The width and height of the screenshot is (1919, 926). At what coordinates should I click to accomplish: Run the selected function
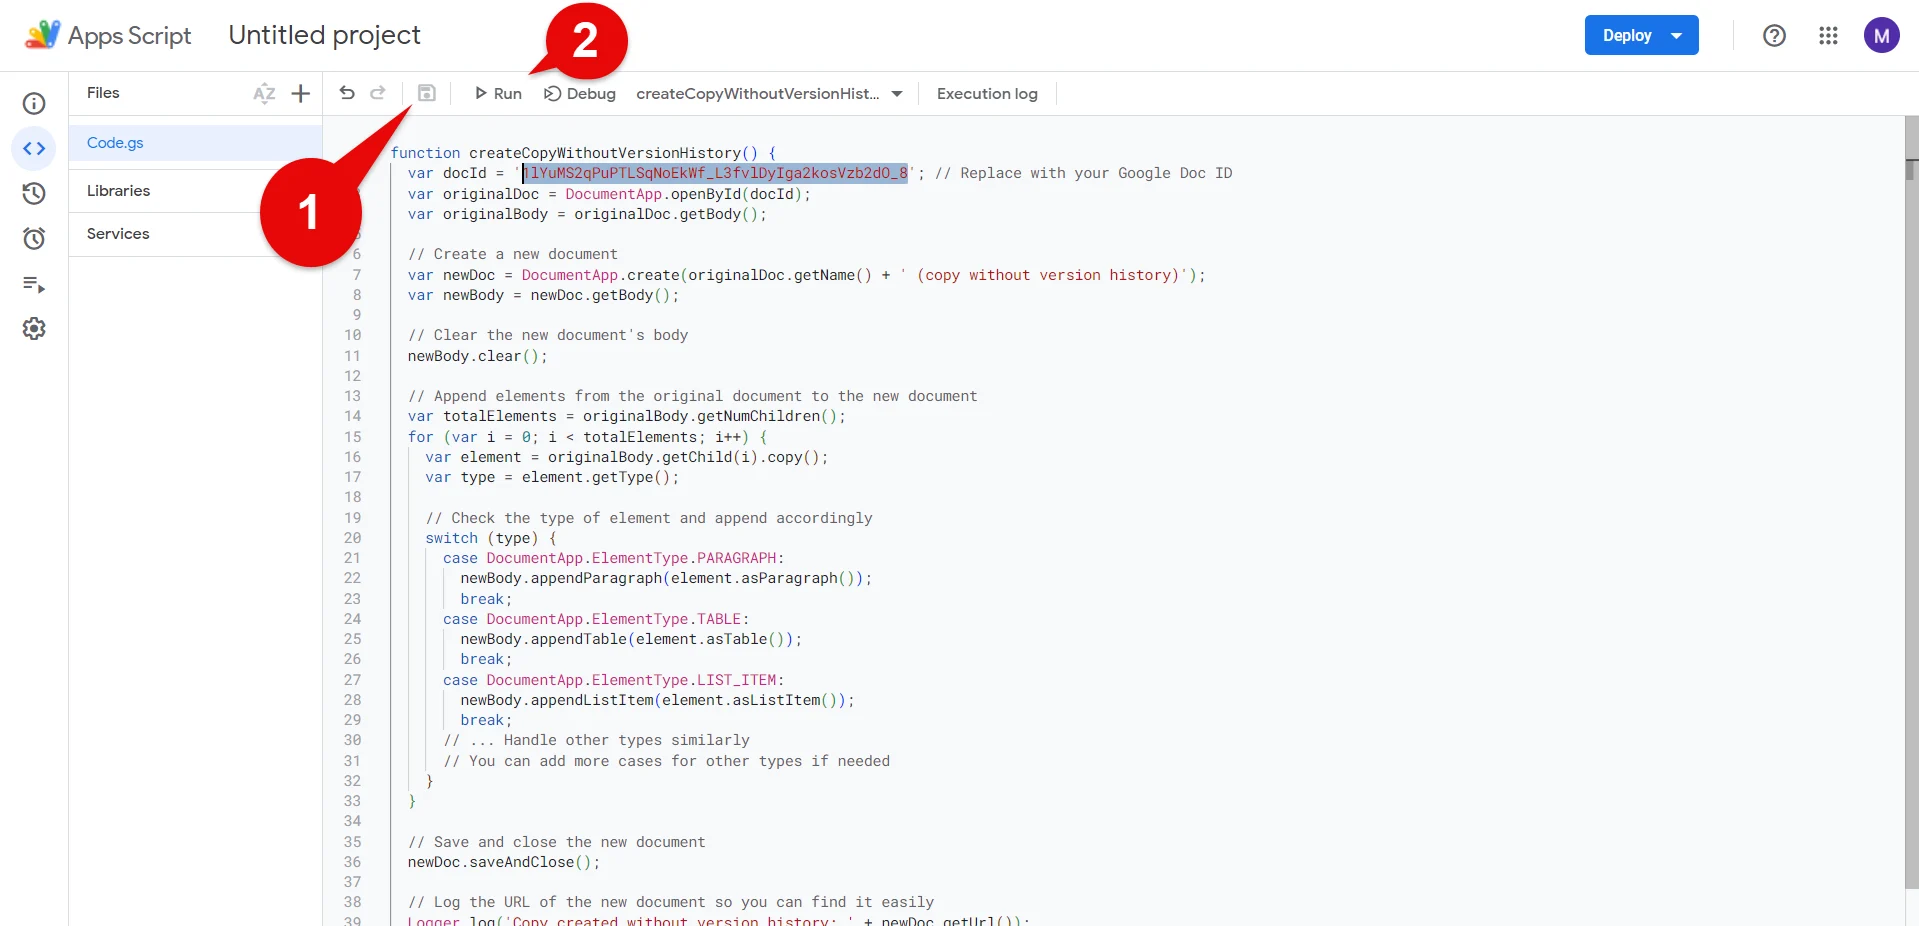498,93
